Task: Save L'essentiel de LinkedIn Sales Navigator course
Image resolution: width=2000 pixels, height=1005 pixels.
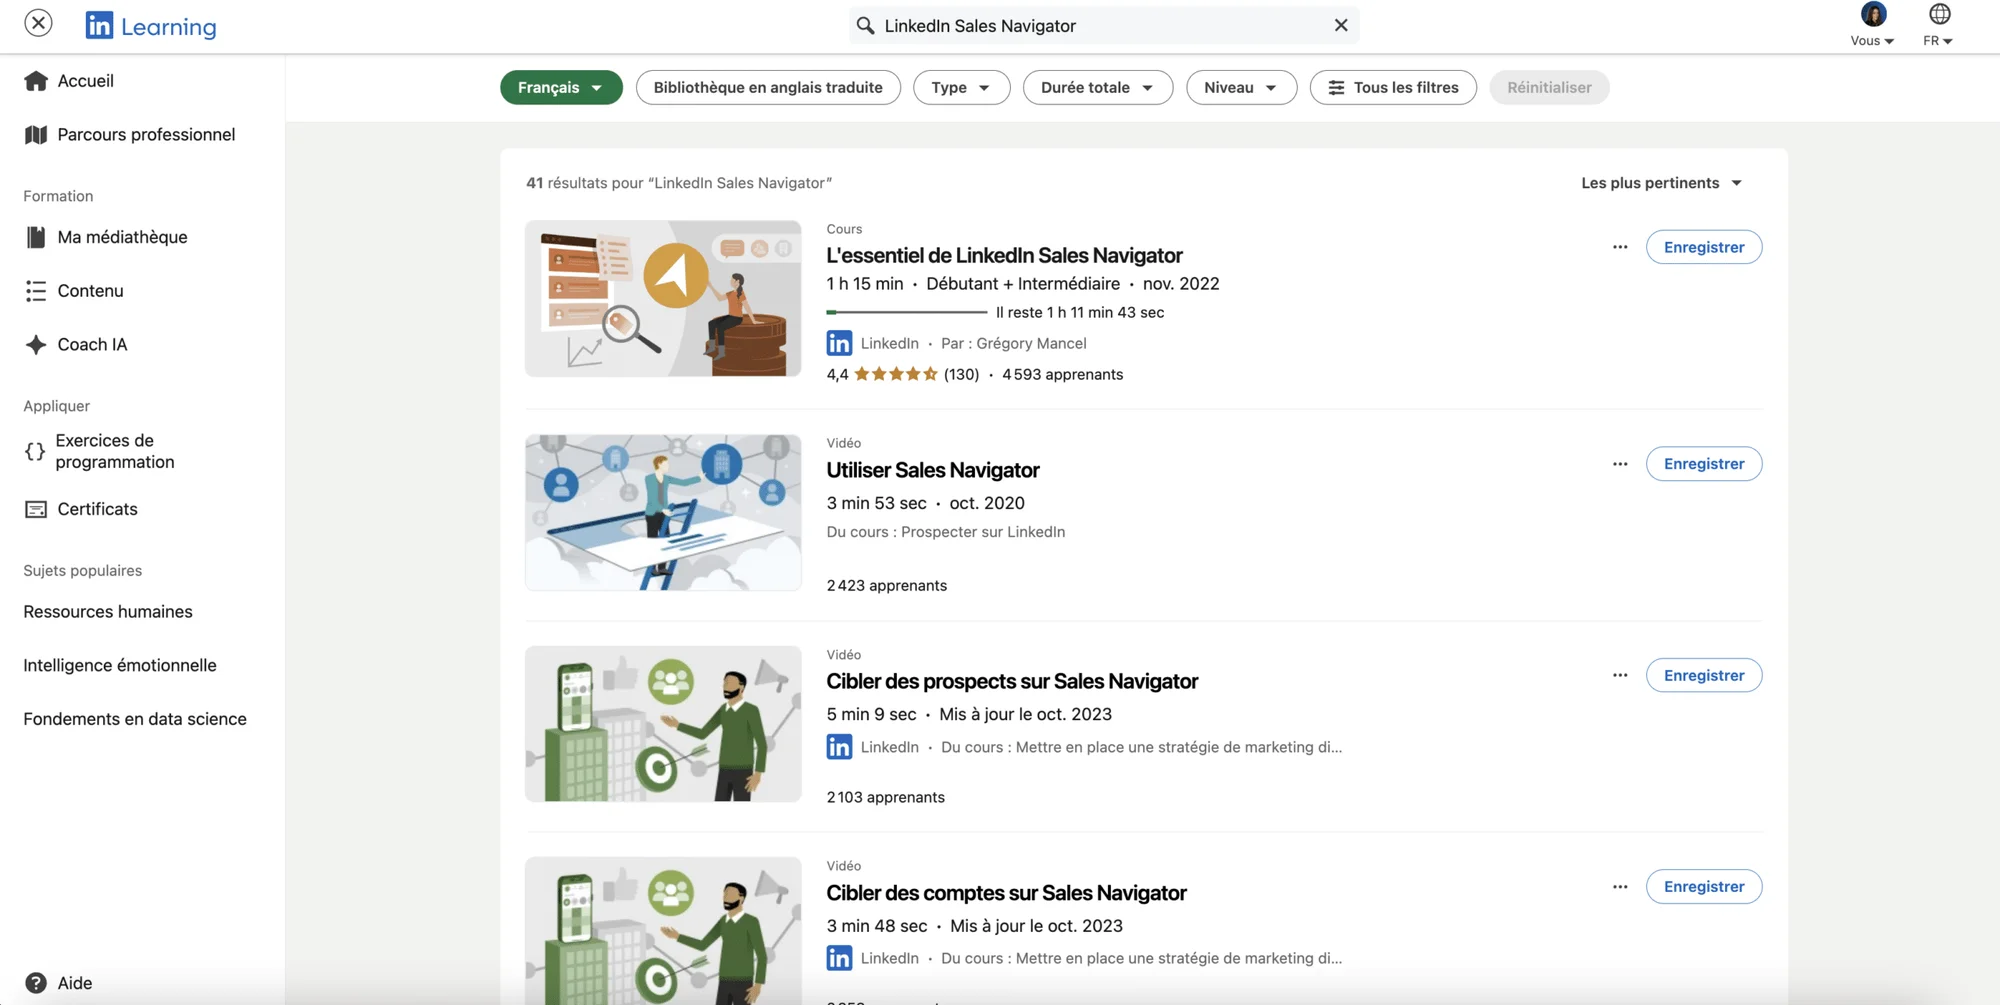Action: click(x=1704, y=247)
